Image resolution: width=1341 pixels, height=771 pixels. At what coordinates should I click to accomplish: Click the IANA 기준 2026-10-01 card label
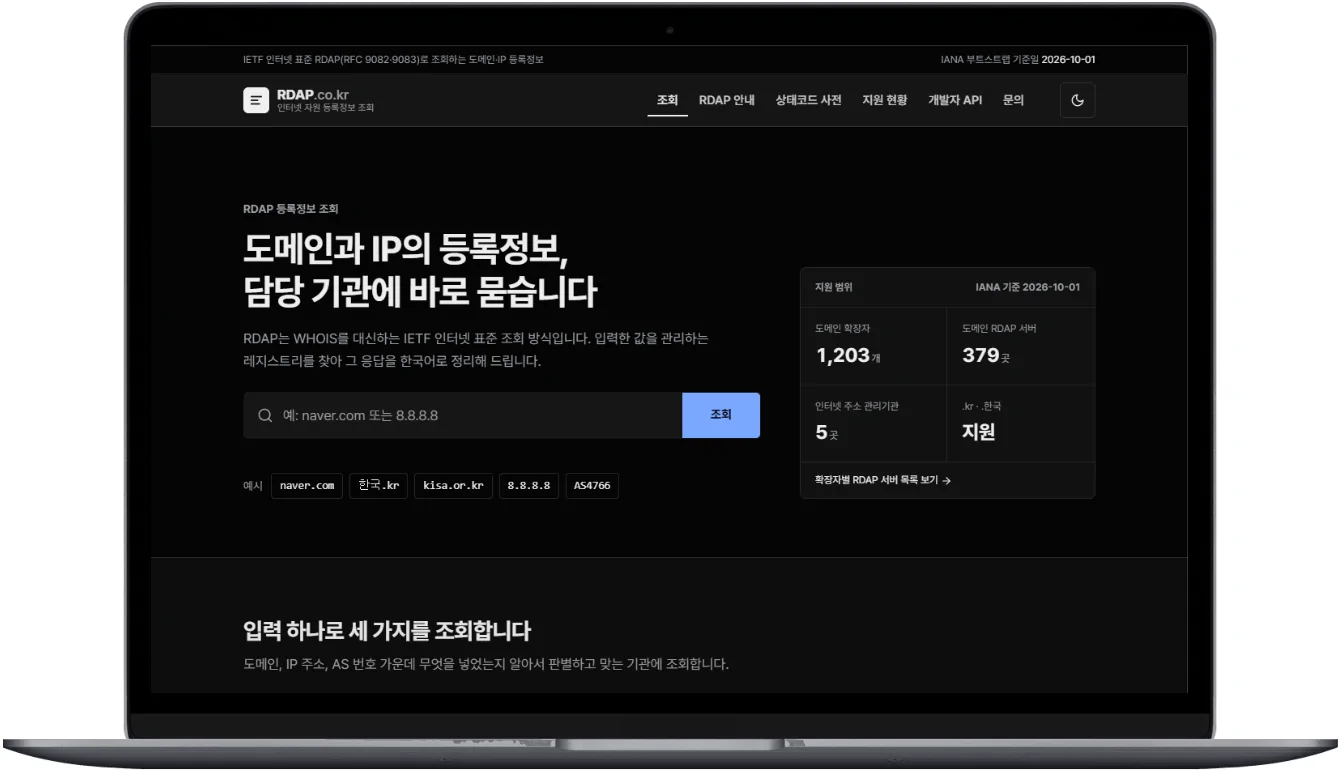(1028, 287)
